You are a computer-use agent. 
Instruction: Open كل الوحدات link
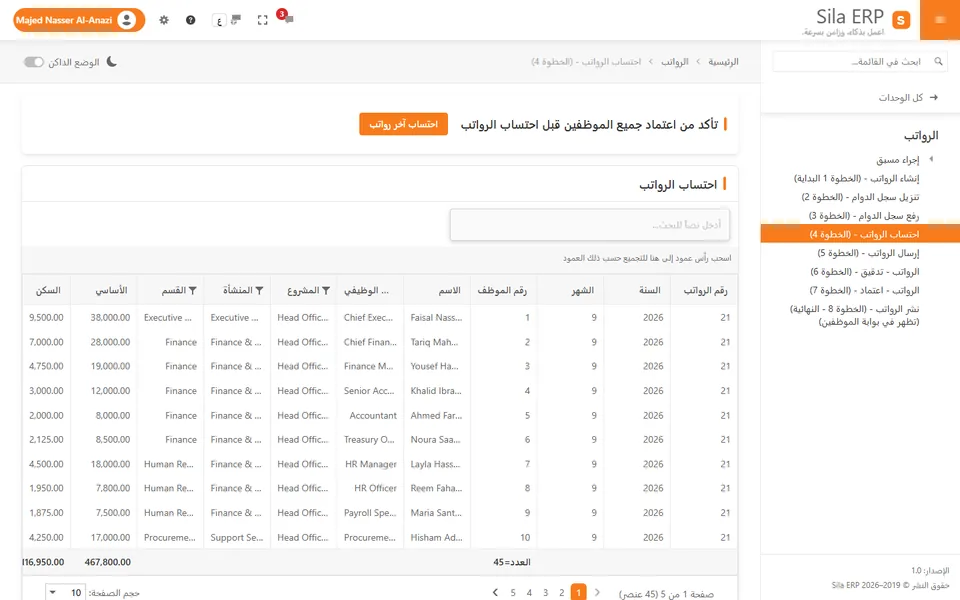901,97
